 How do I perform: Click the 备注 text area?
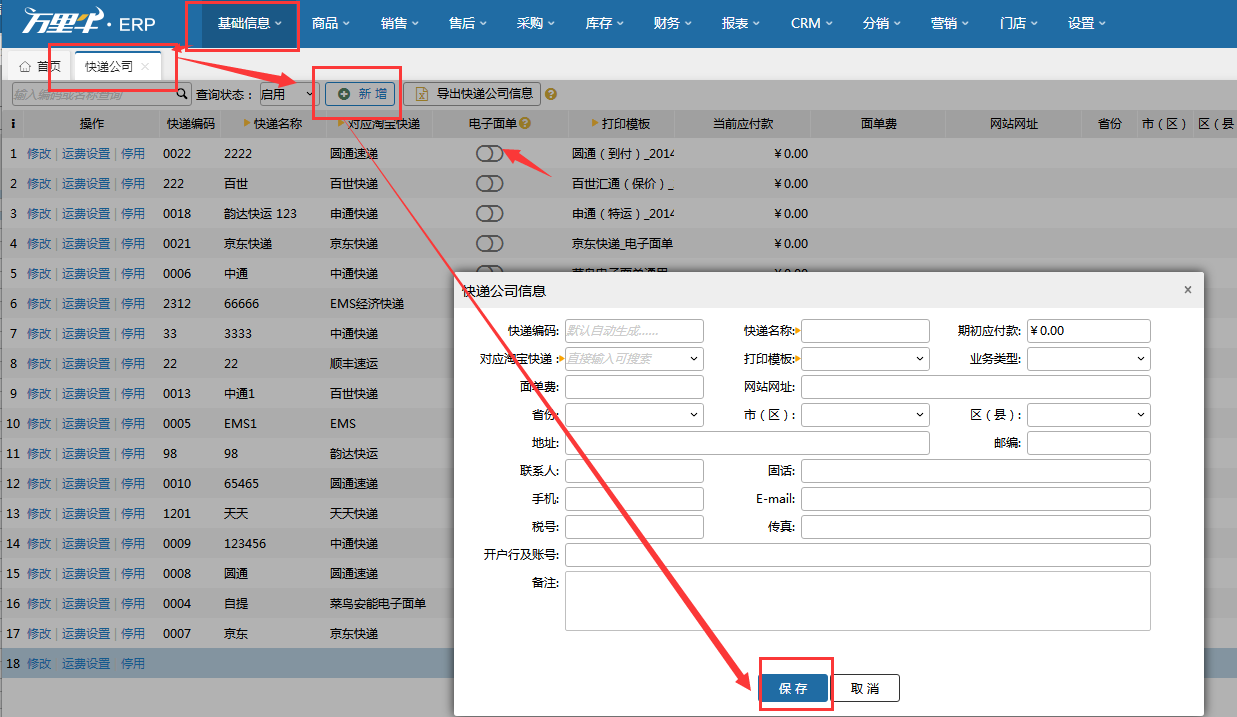[858, 600]
